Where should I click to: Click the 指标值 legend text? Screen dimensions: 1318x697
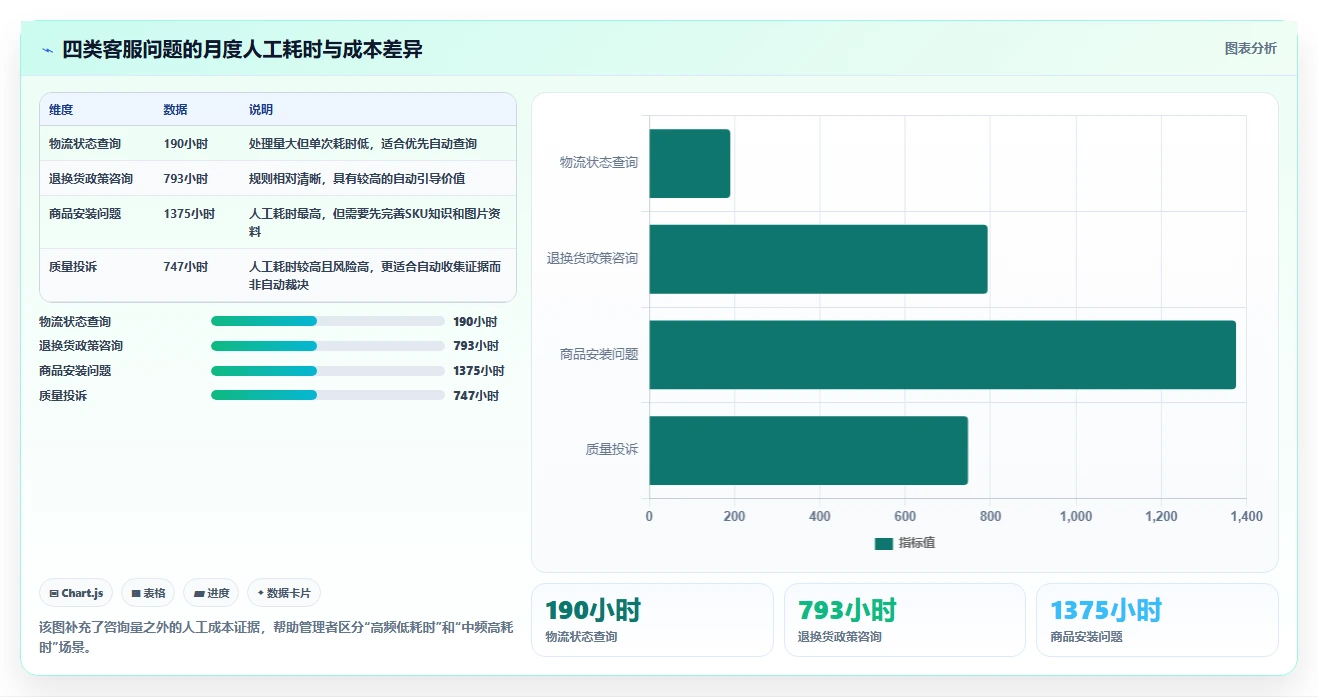(x=917, y=543)
